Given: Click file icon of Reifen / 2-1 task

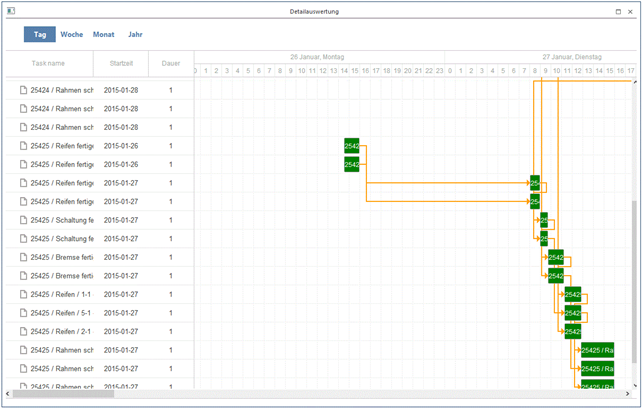Looking at the screenshot, I should [23, 331].
